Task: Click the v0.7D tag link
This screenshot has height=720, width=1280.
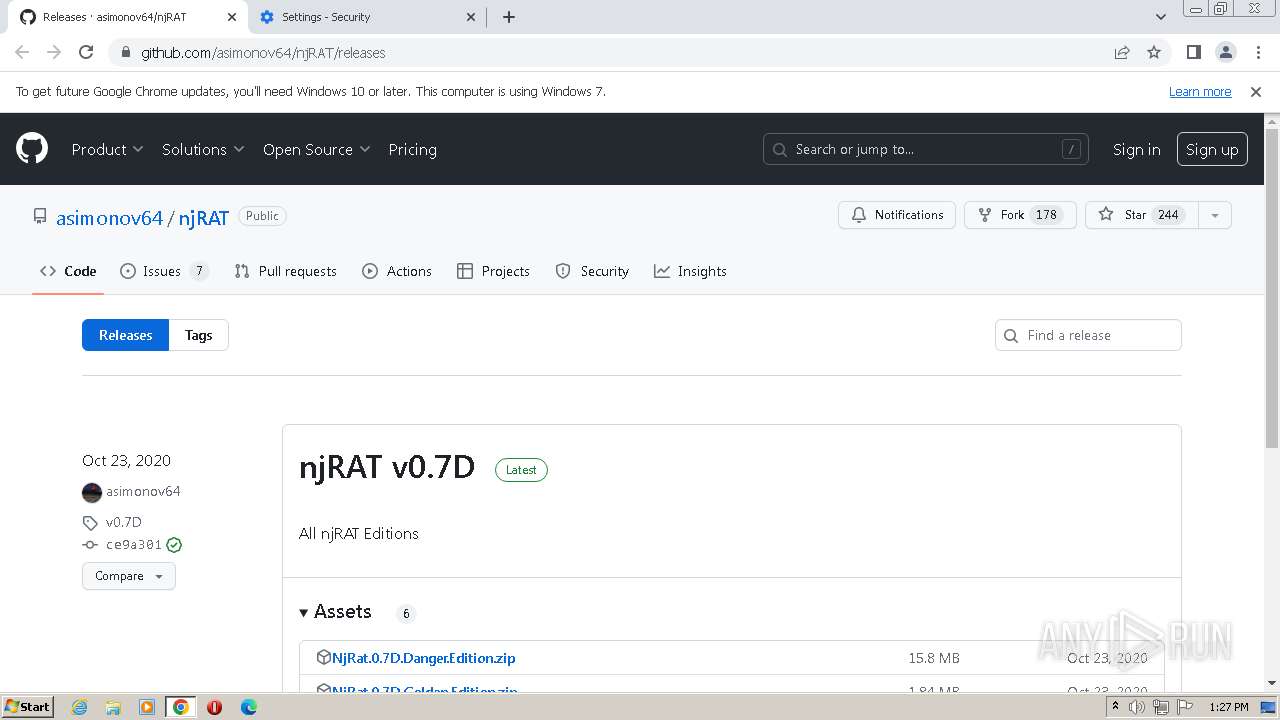Action: pos(124,522)
